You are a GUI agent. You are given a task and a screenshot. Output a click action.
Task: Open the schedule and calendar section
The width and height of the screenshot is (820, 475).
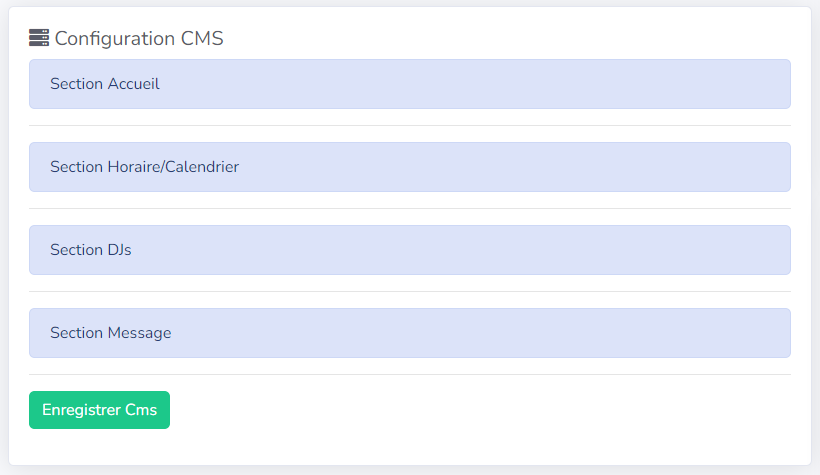(409, 167)
